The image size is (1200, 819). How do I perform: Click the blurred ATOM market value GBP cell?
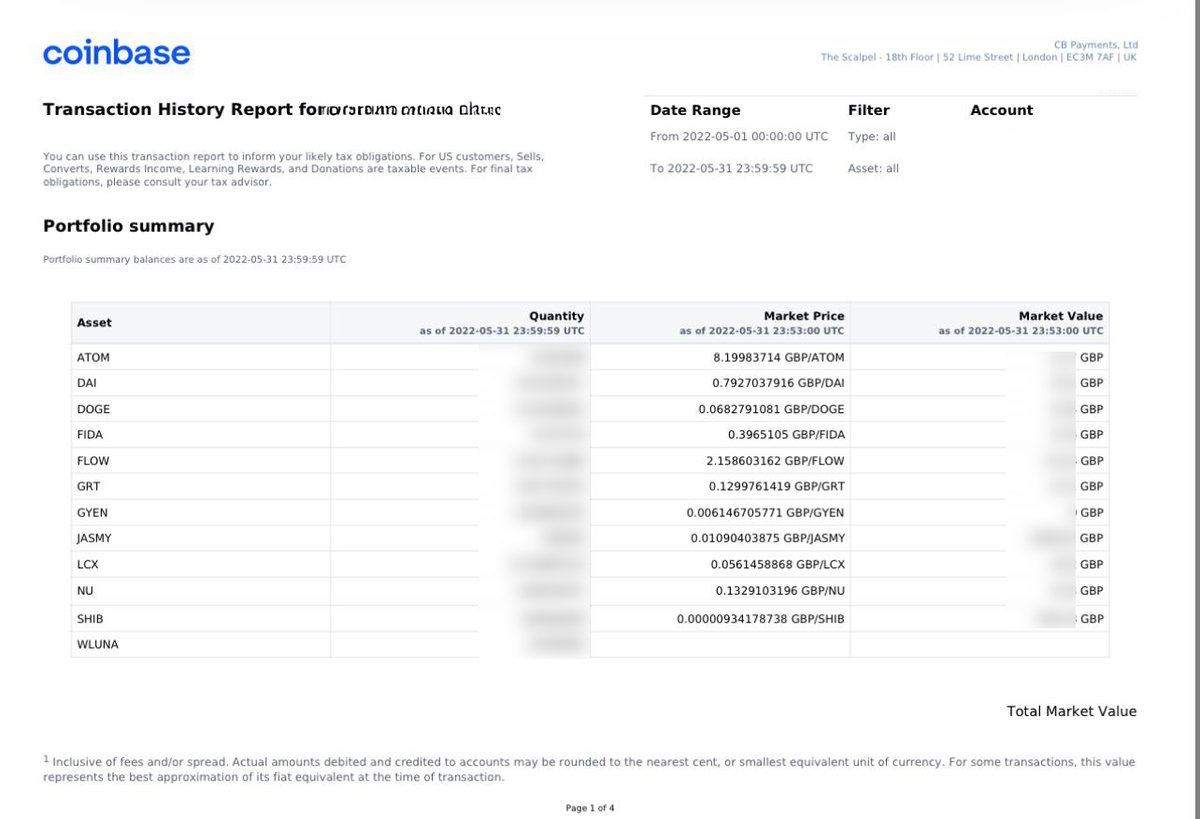979,357
